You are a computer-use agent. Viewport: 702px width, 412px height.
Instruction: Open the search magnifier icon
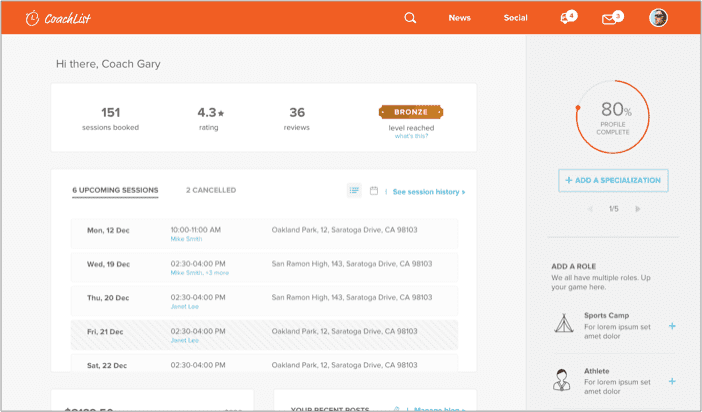click(410, 18)
